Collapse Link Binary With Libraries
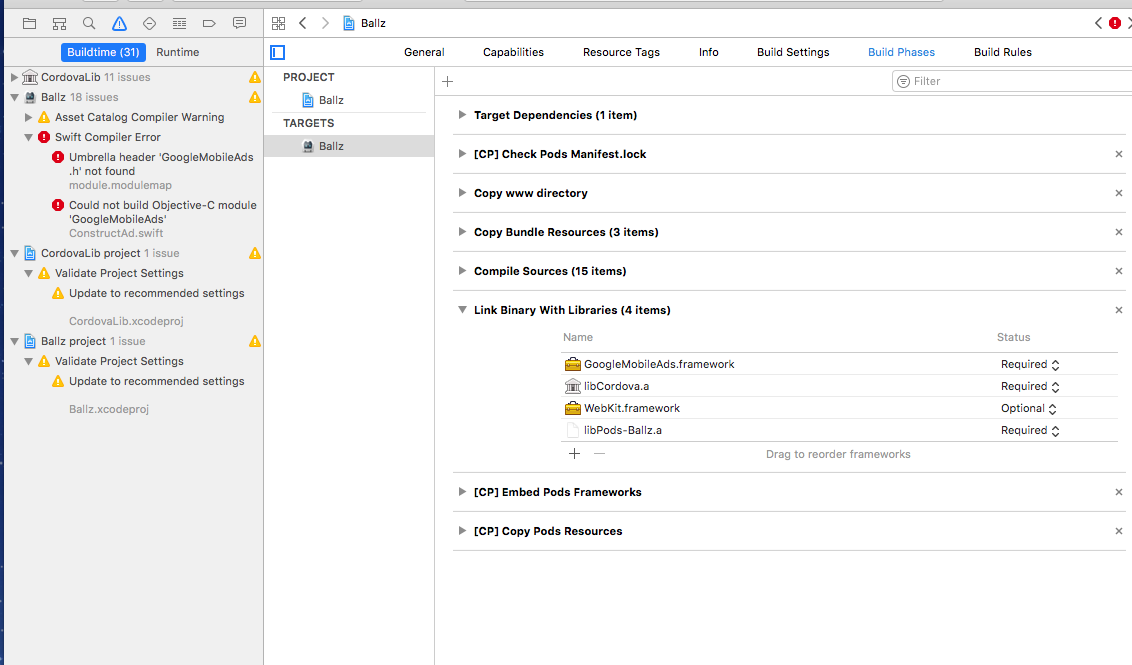Screen dimensions: 1132x665 point(462,310)
